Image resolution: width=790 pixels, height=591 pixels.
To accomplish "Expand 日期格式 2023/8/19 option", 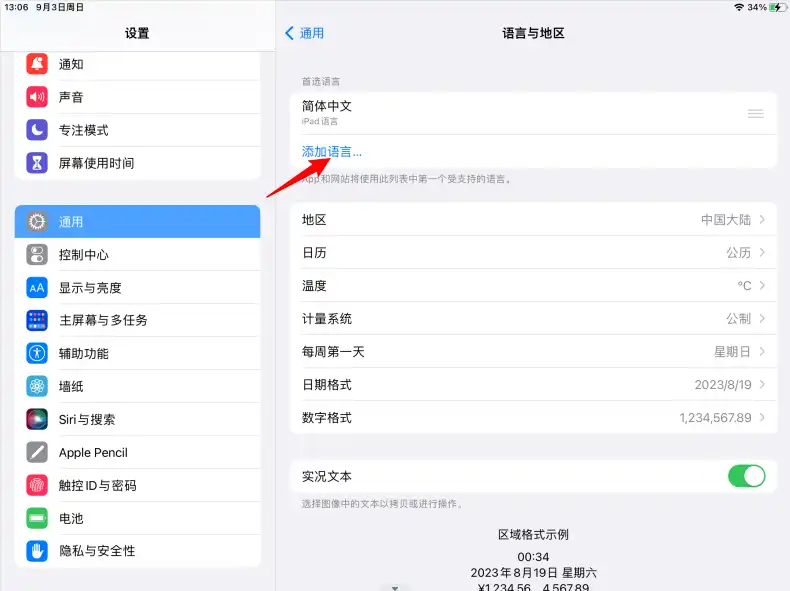I will (762, 385).
